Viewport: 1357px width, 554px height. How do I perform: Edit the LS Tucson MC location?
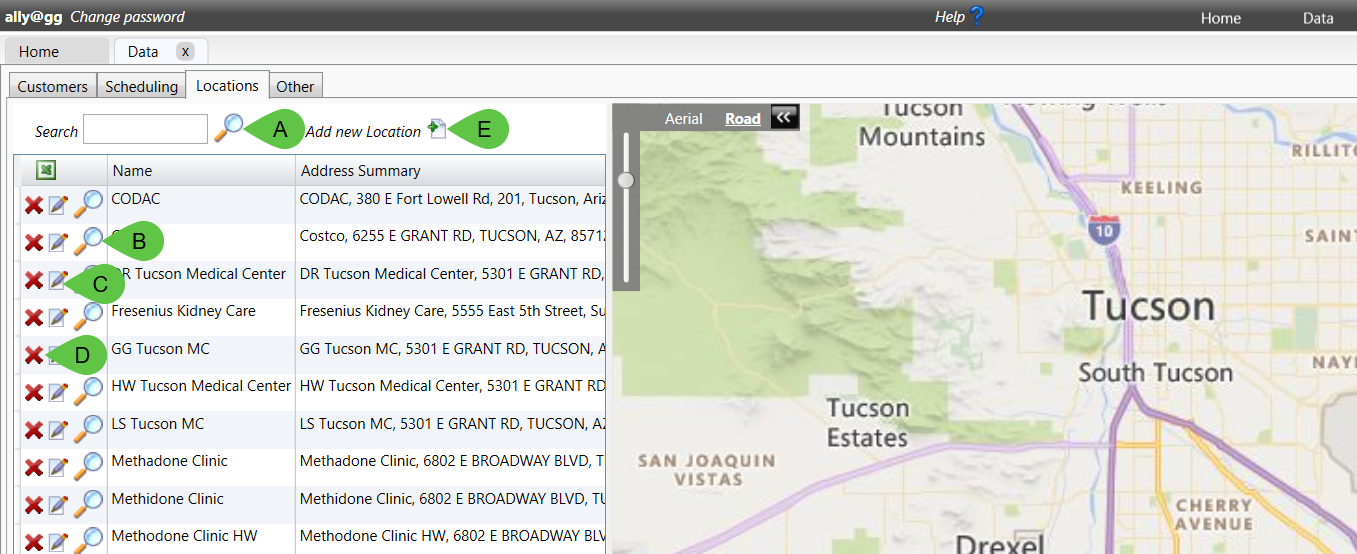(x=58, y=430)
